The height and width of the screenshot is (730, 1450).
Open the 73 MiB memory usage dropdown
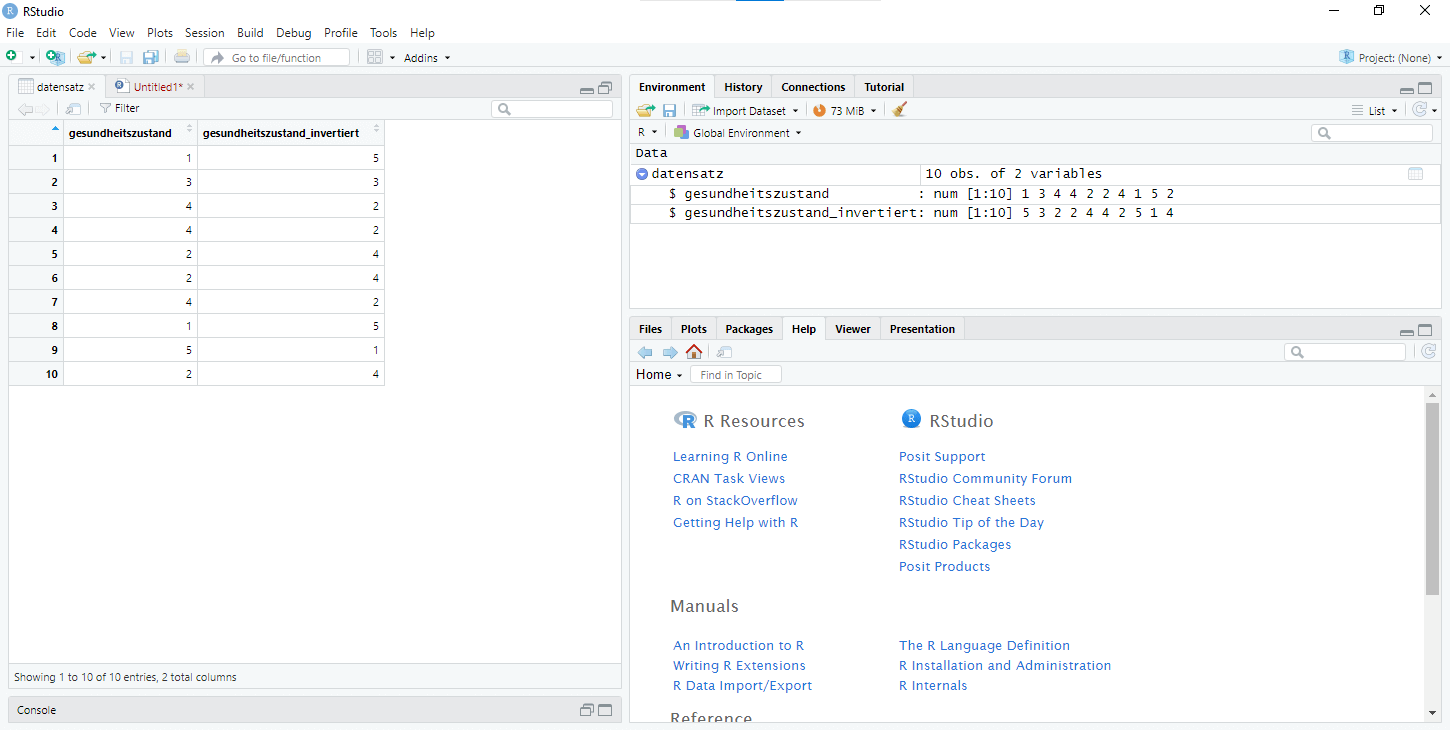(845, 110)
